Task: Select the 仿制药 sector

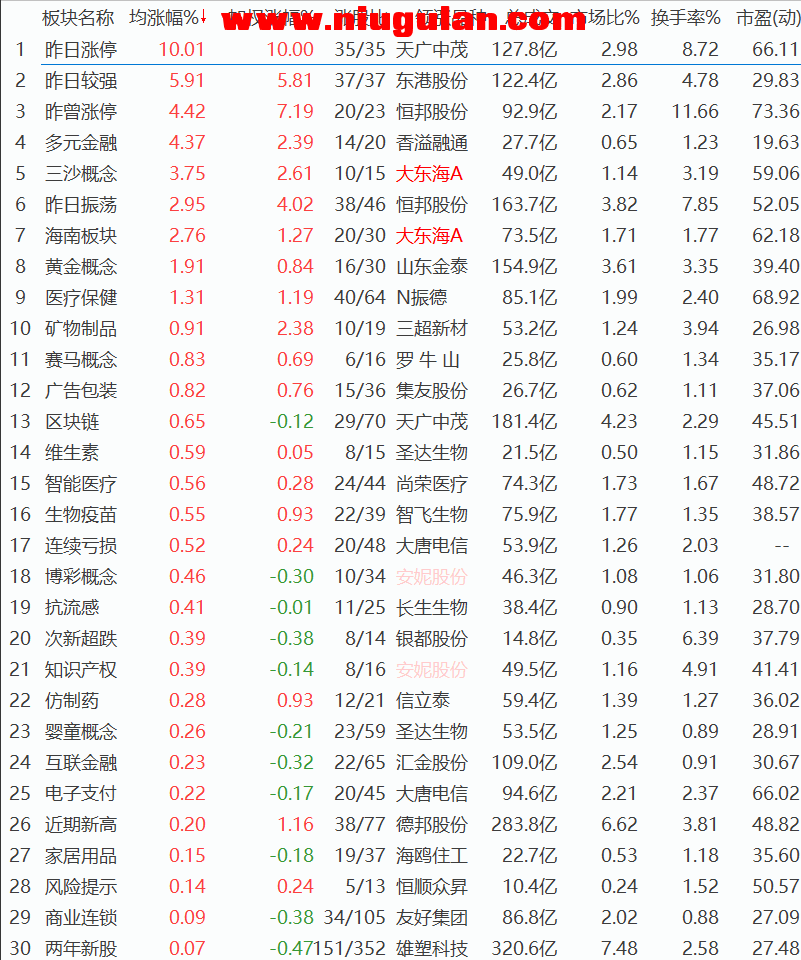Action: [x=72, y=700]
